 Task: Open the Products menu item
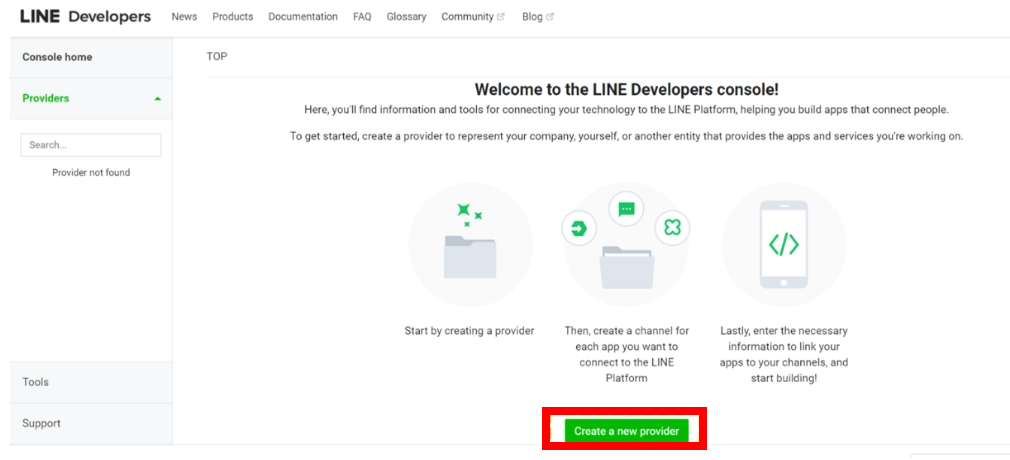coord(233,17)
